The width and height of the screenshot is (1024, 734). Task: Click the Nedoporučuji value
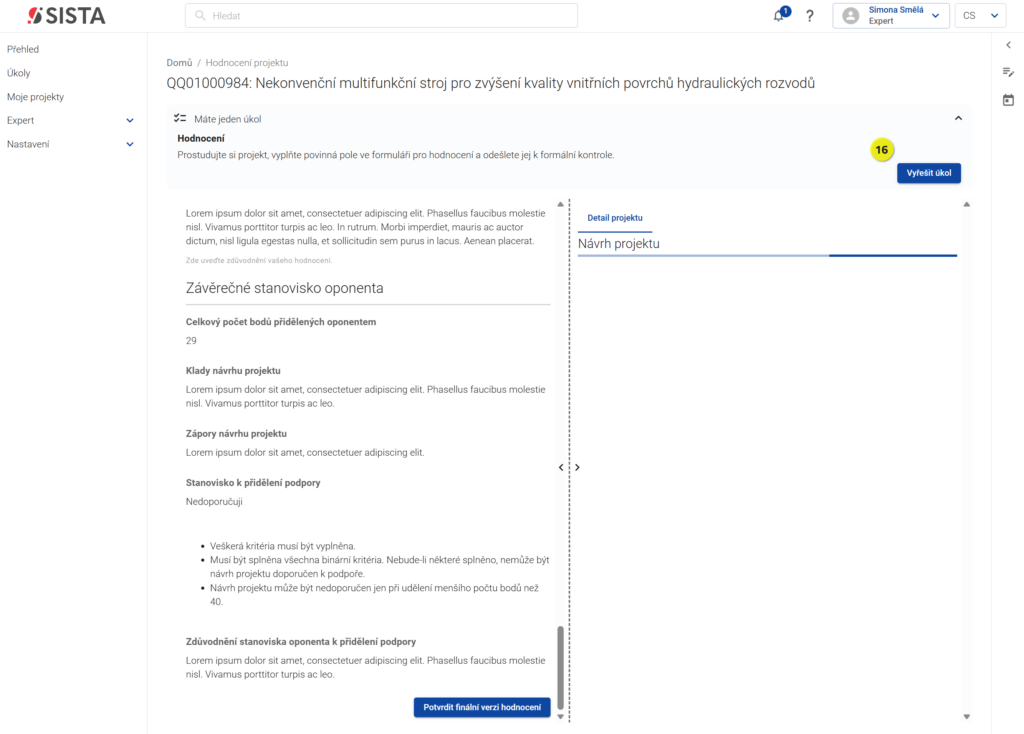[x=214, y=502]
